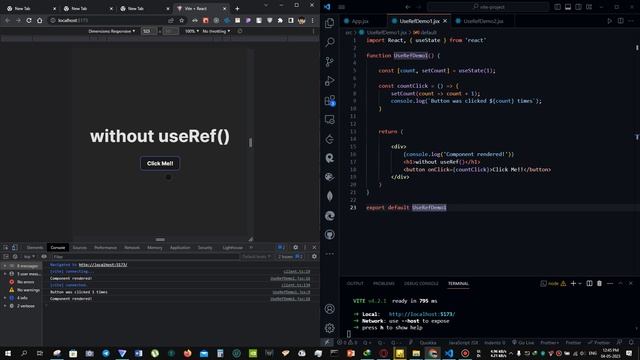The width and height of the screenshot is (640, 360).
Task: Open the Elements tab in DevTools
Action: tap(35, 247)
